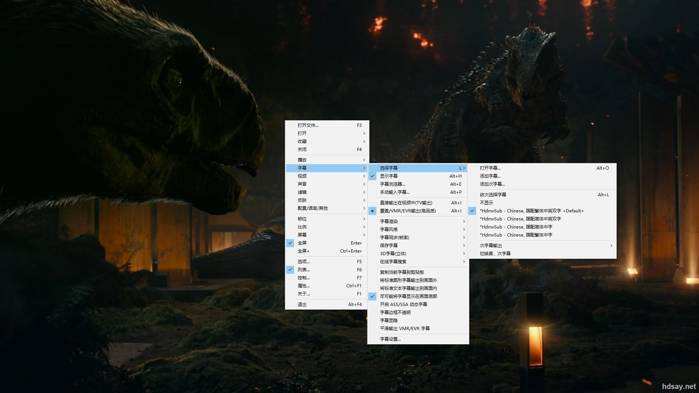Click the entry directly above 字幕设置... separator

[x=418, y=328]
